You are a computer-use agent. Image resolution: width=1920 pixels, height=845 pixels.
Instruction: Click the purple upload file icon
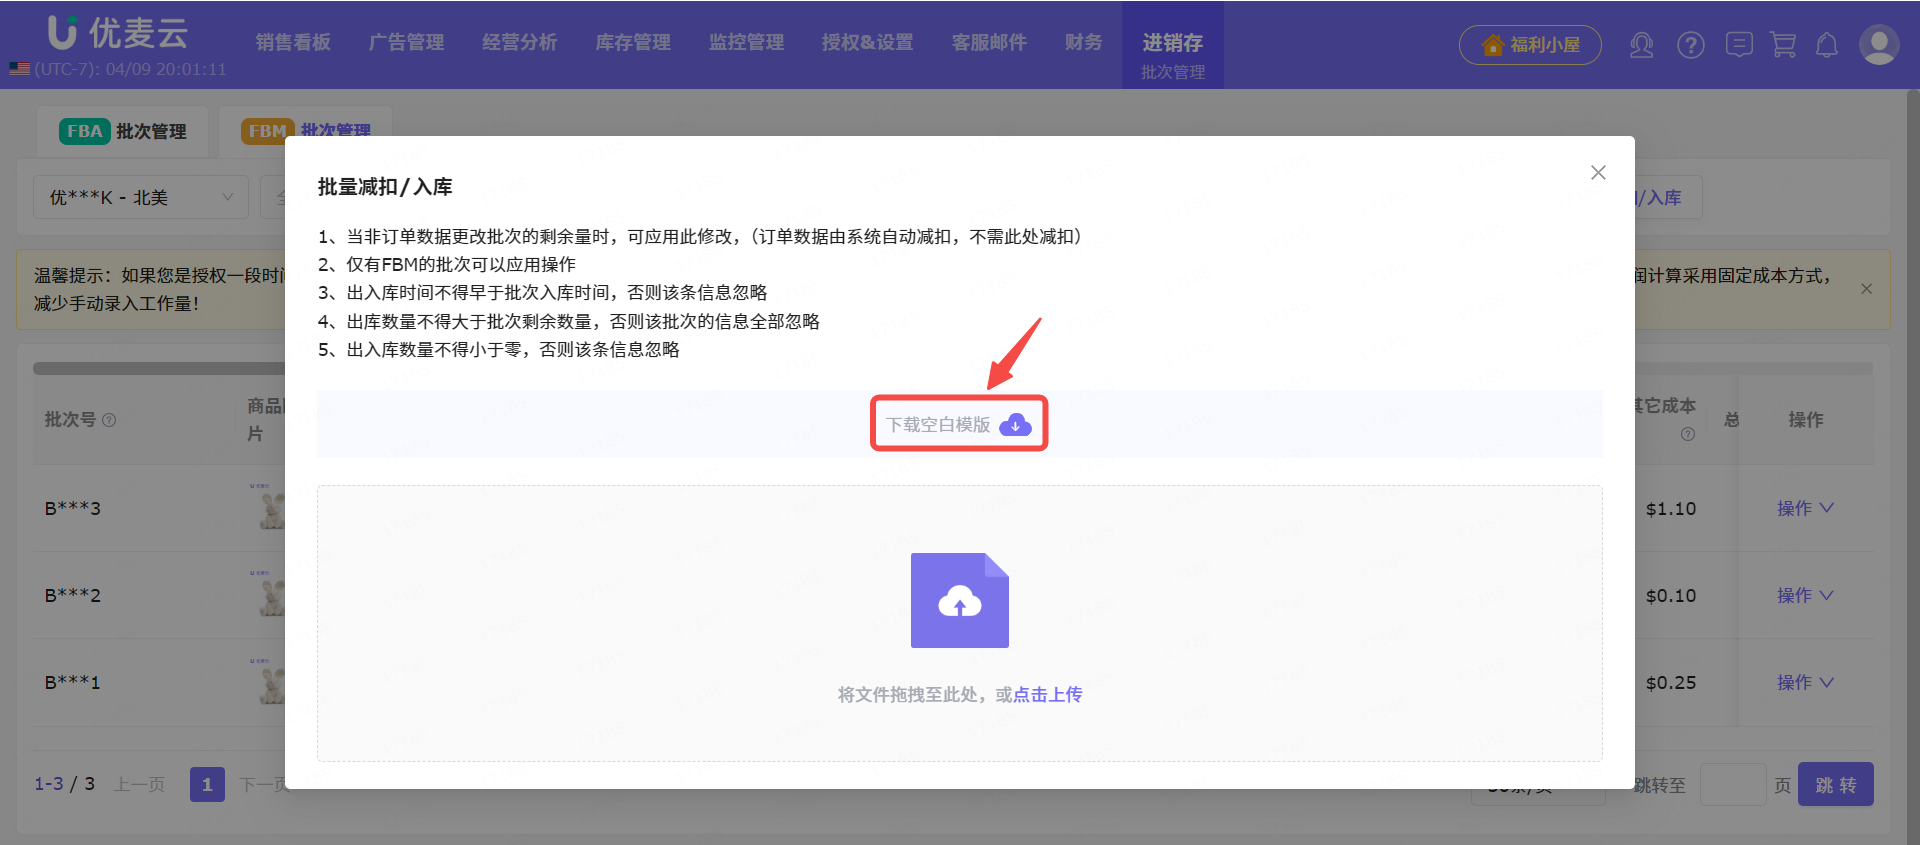point(959,600)
